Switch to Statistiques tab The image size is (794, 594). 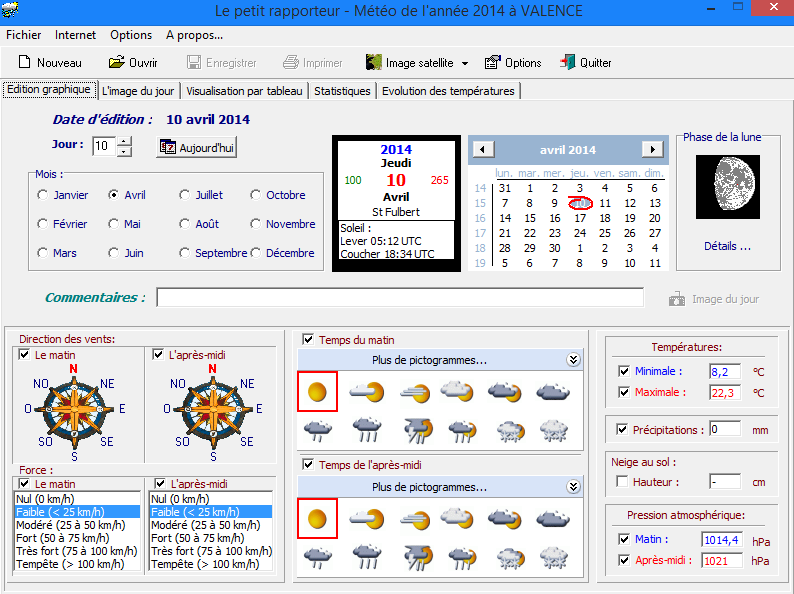[x=342, y=91]
